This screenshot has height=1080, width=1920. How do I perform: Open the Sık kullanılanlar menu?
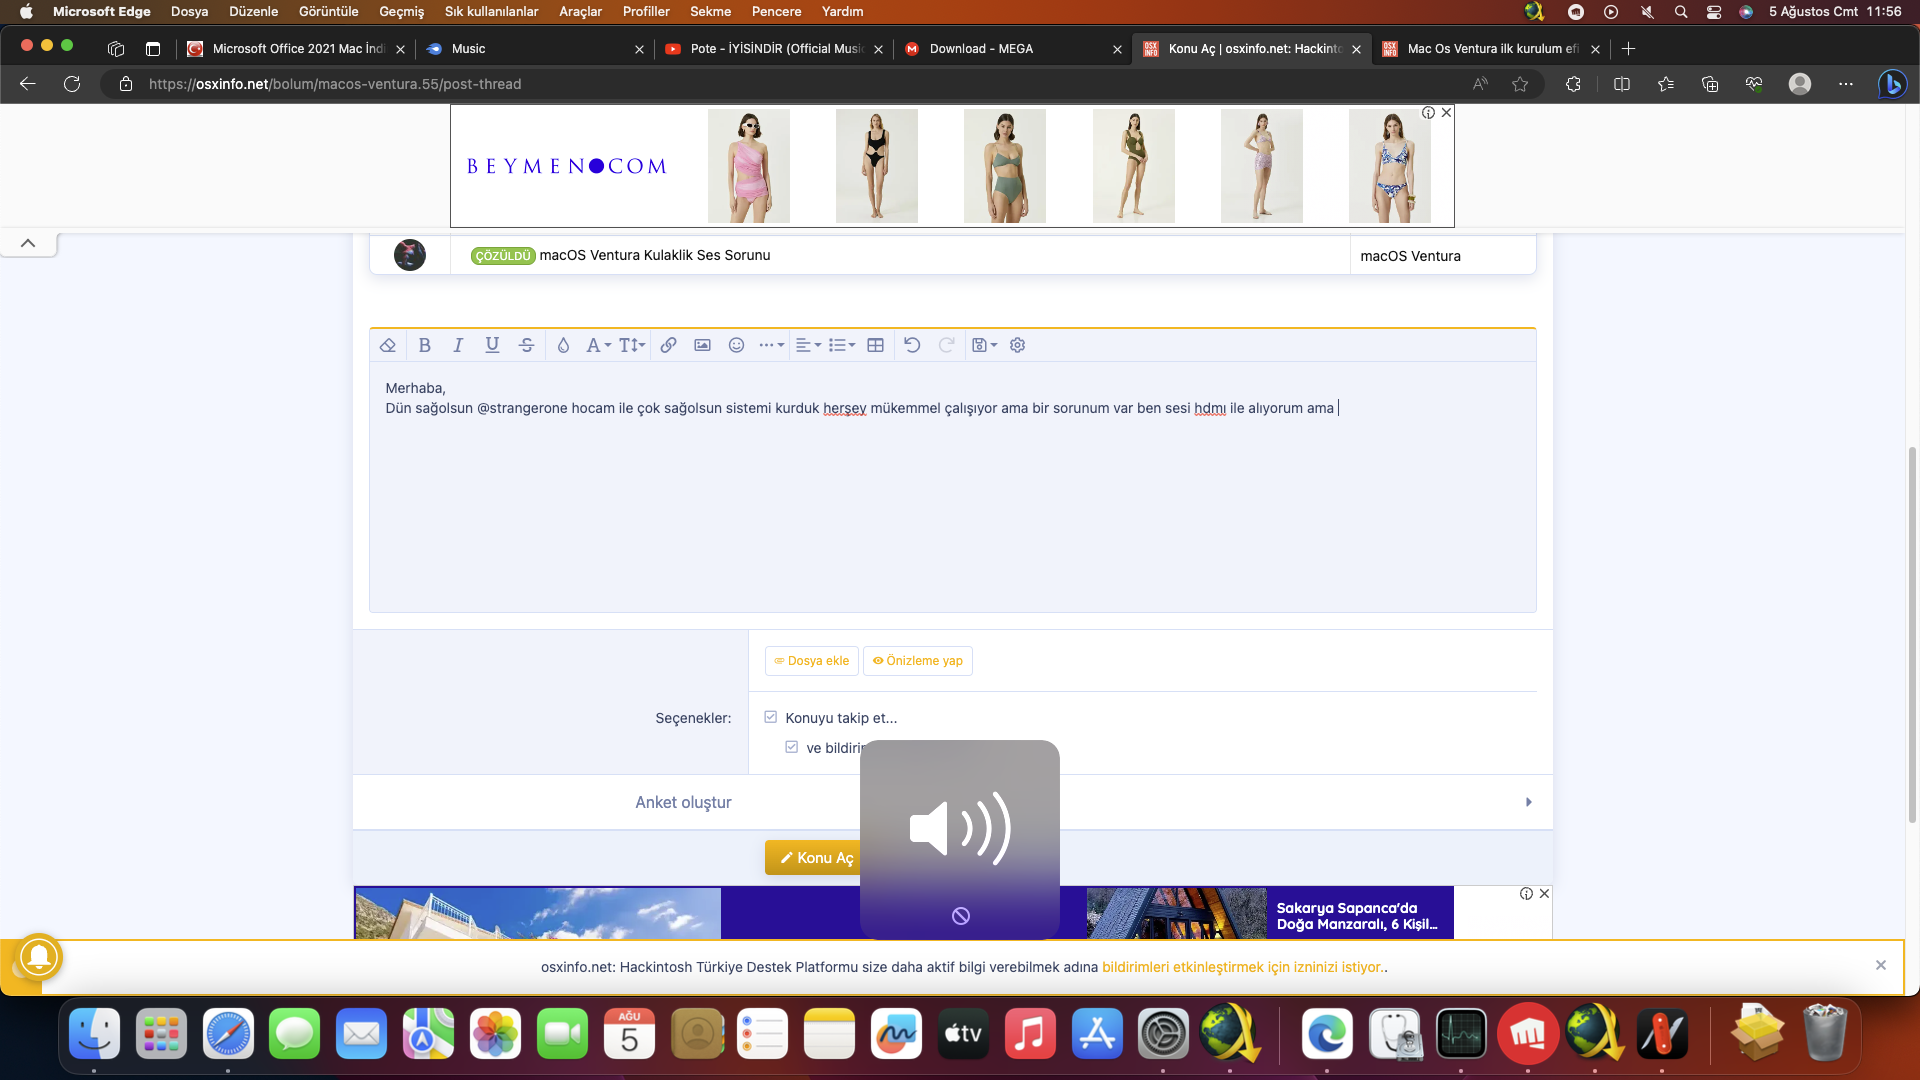[491, 11]
